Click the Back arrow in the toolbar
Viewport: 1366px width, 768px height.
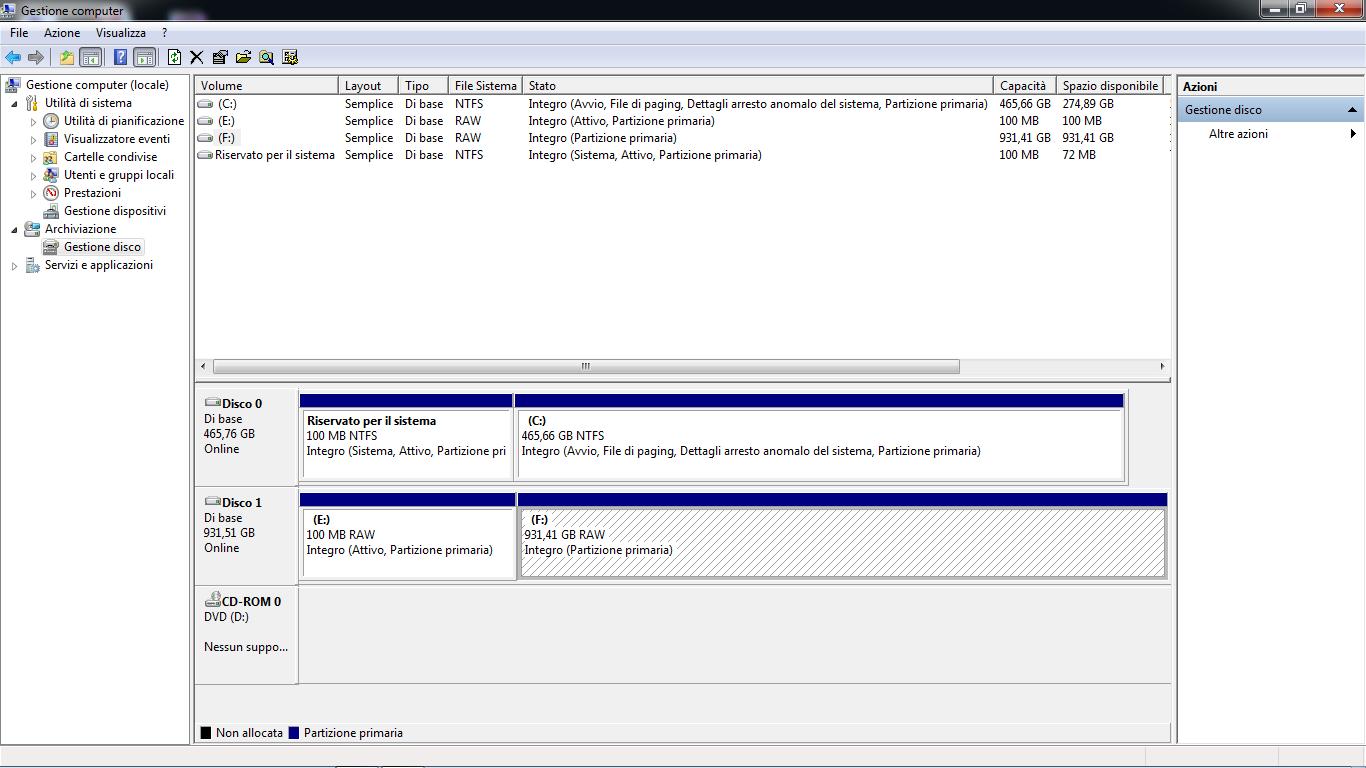[x=13, y=57]
